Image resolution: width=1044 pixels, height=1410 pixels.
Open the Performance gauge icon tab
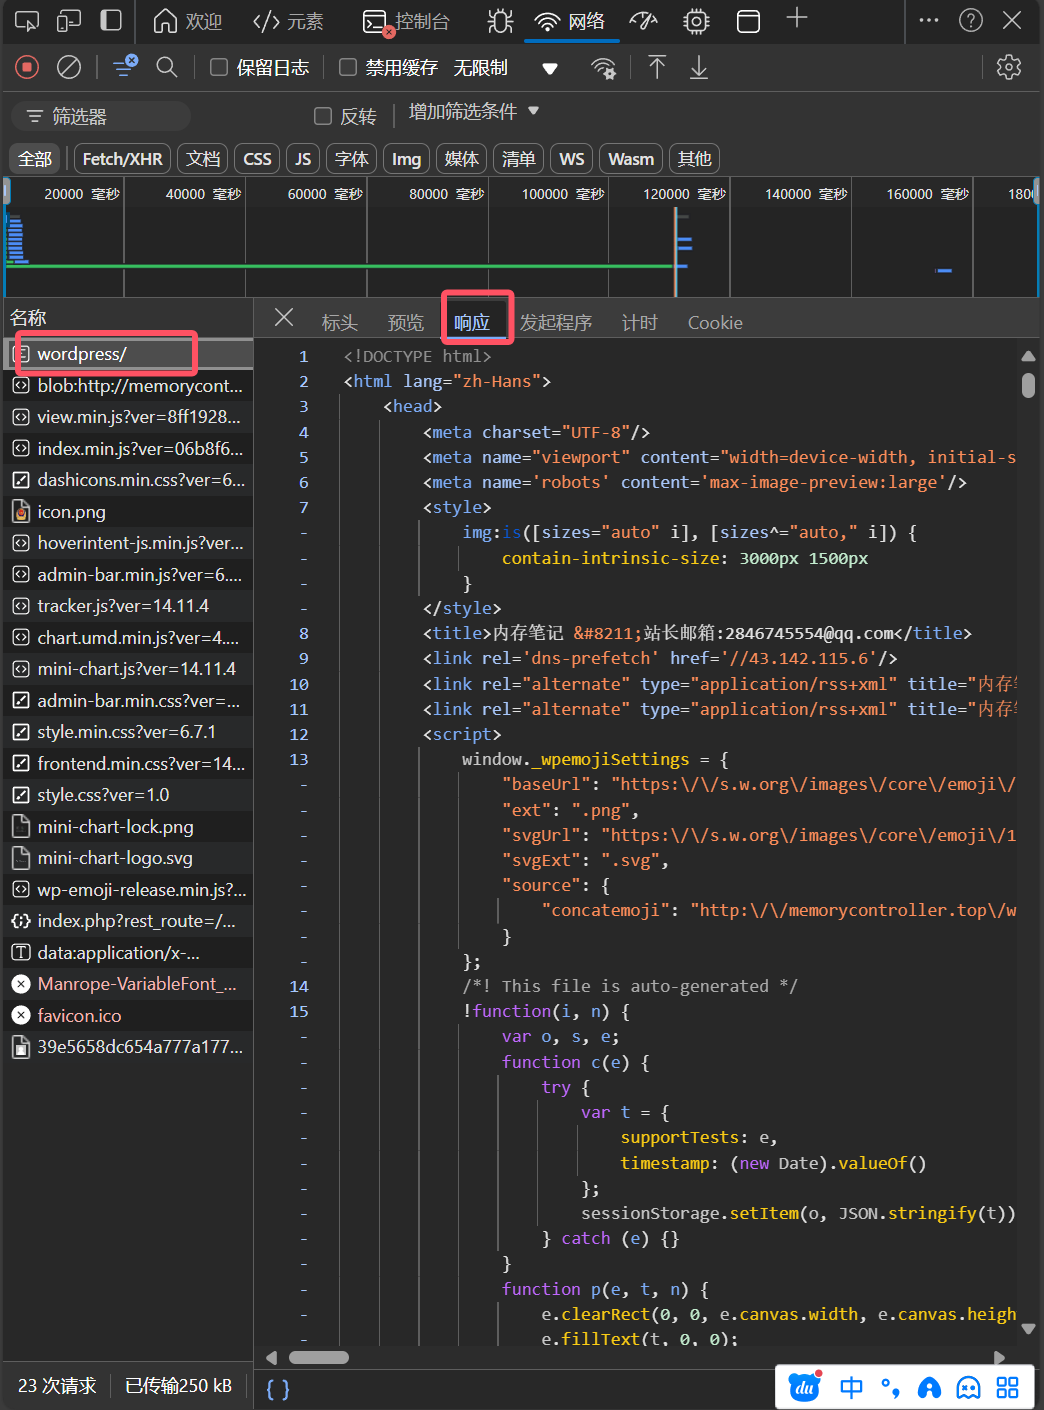pyautogui.click(x=643, y=21)
